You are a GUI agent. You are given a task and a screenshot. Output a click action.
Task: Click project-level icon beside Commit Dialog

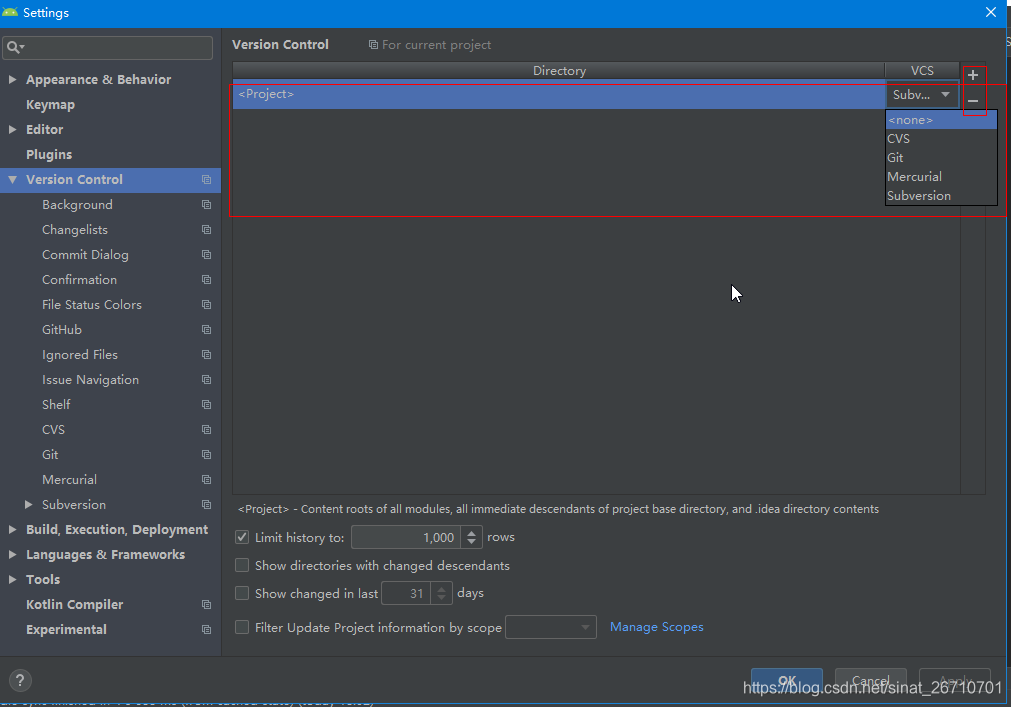click(x=206, y=255)
